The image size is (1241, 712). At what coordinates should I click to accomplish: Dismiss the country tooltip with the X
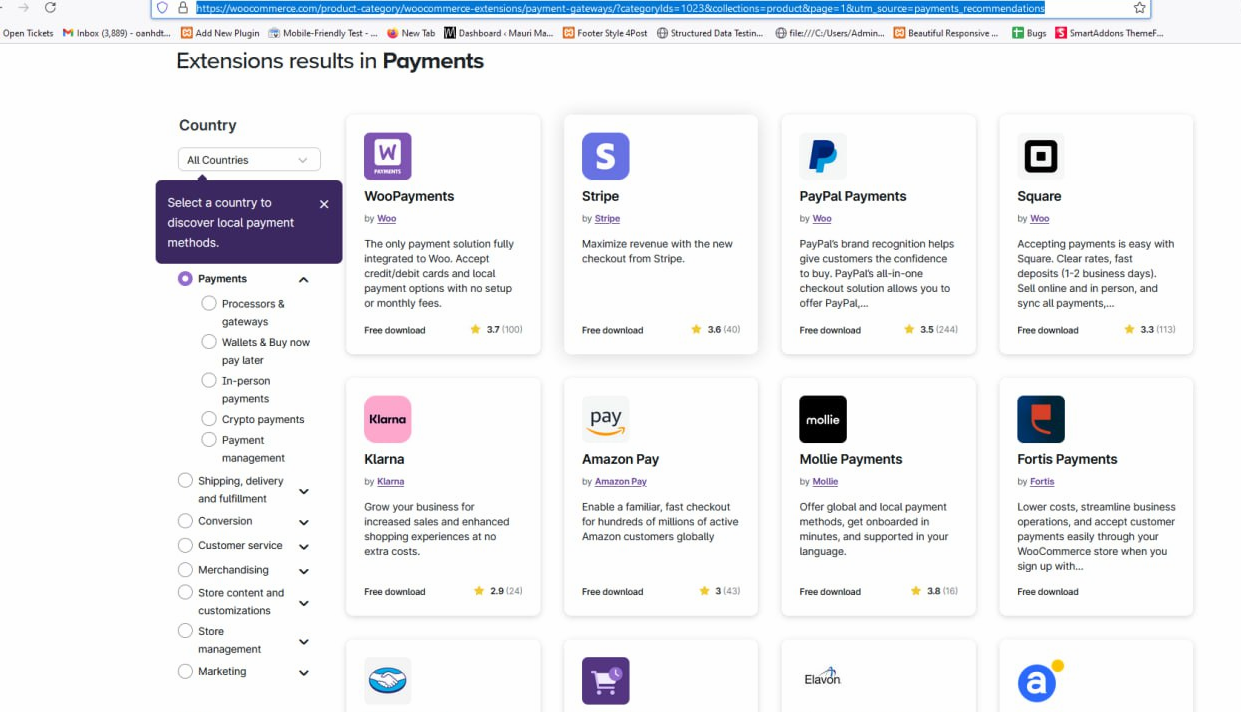coord(324,204)
